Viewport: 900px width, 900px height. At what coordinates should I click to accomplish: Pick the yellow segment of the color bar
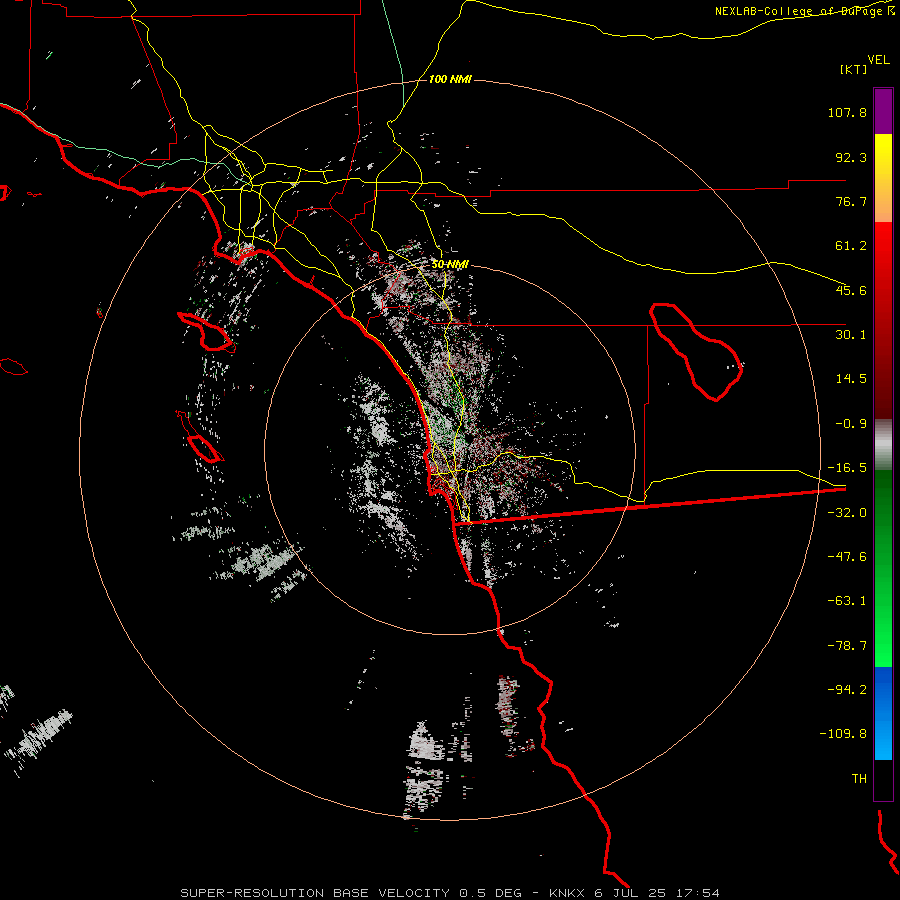(883, 178)
